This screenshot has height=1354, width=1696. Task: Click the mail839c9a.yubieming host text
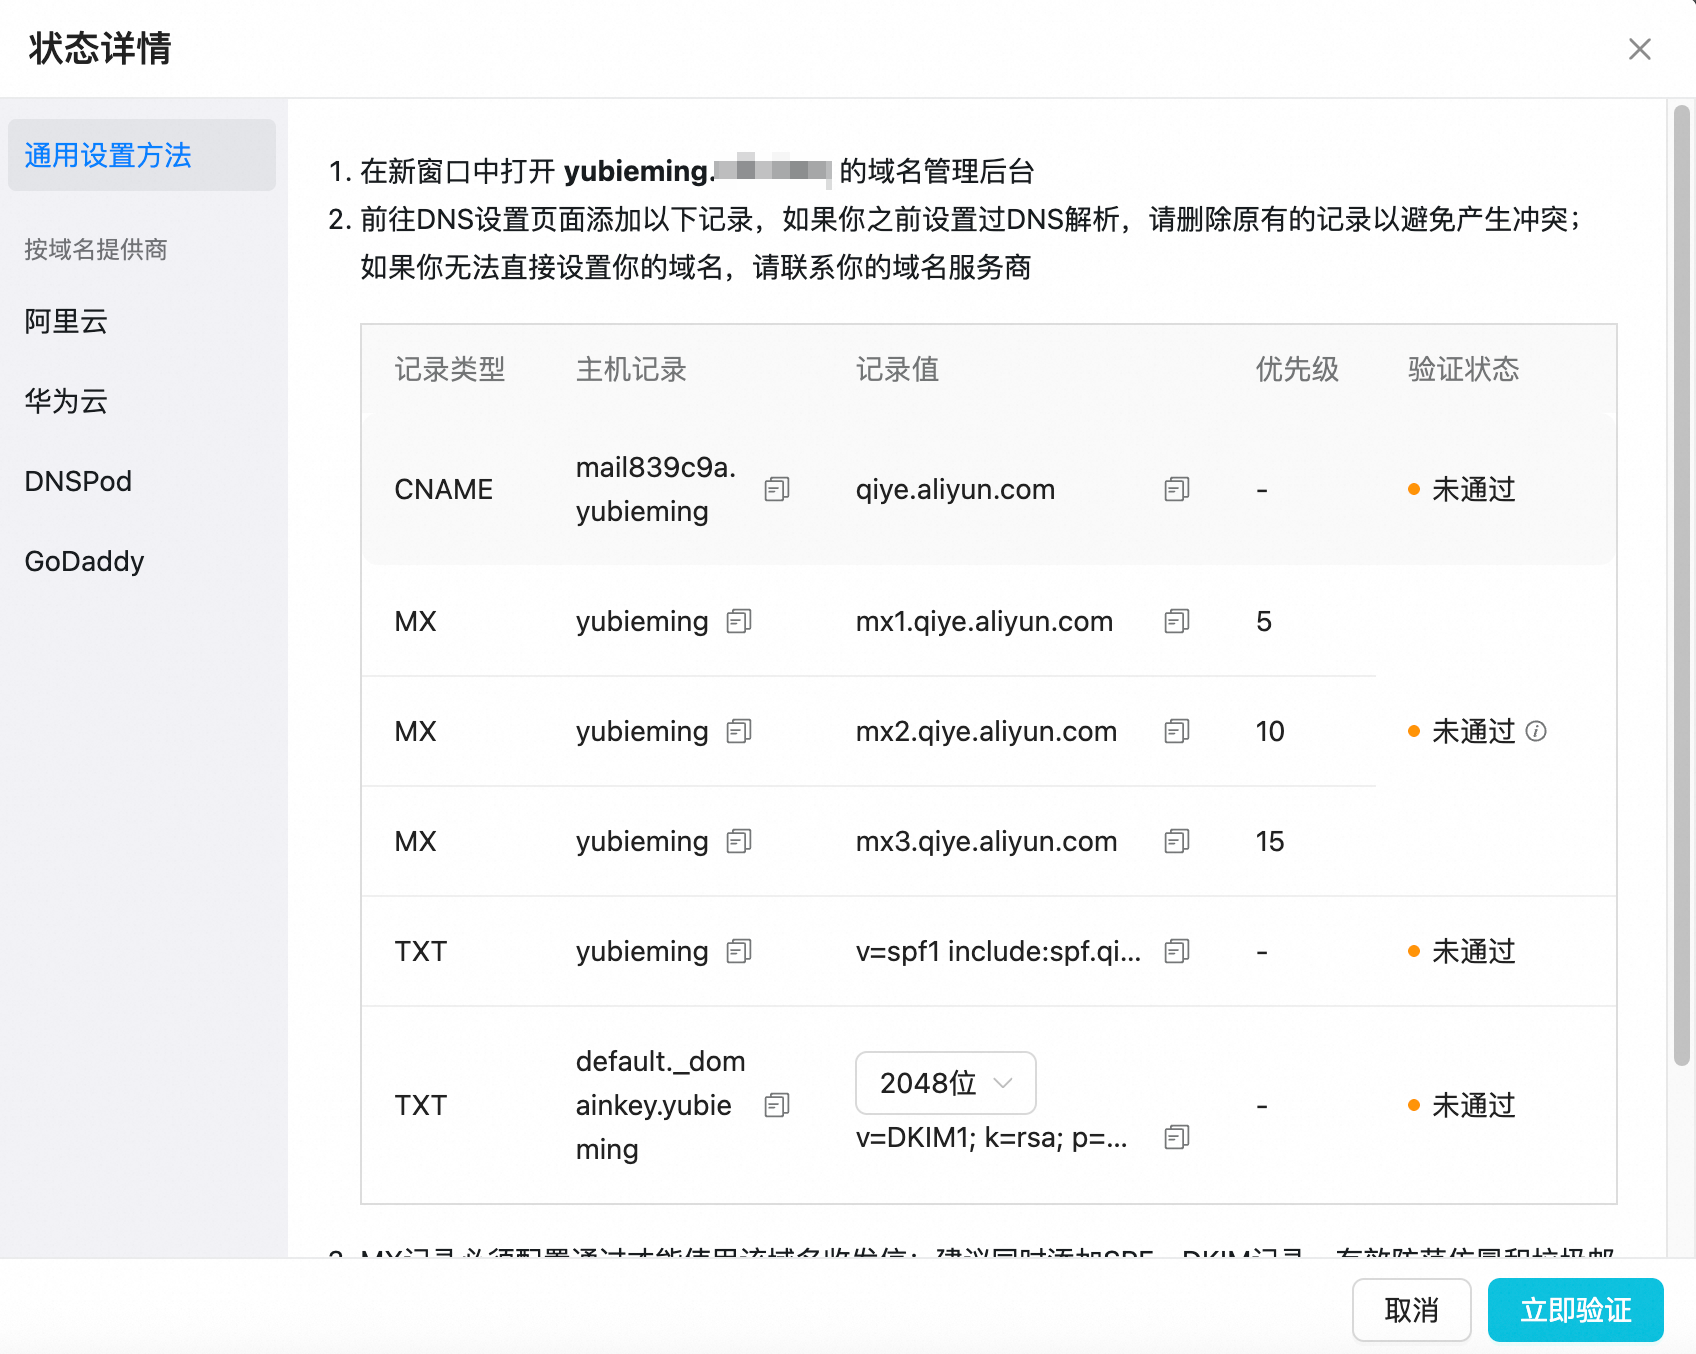[x=656, y=489]
